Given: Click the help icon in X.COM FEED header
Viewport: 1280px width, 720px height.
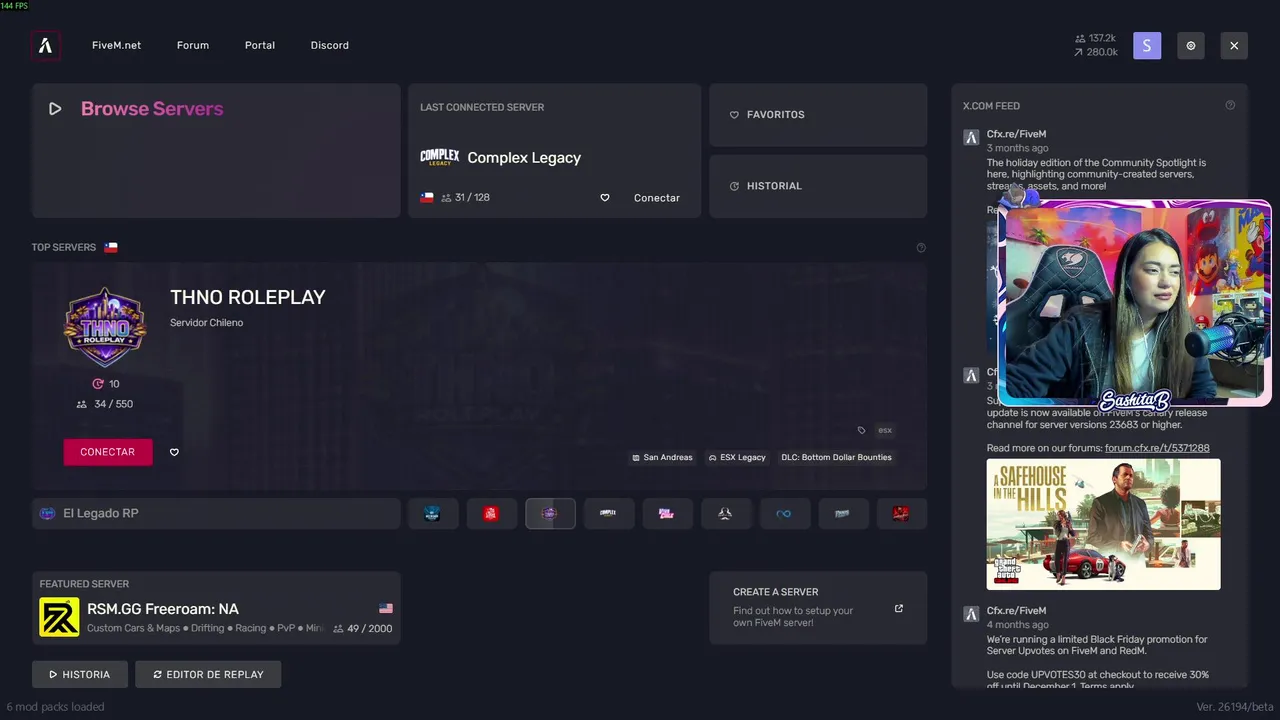Looking at the screenshot, I should coord(1230,105).
